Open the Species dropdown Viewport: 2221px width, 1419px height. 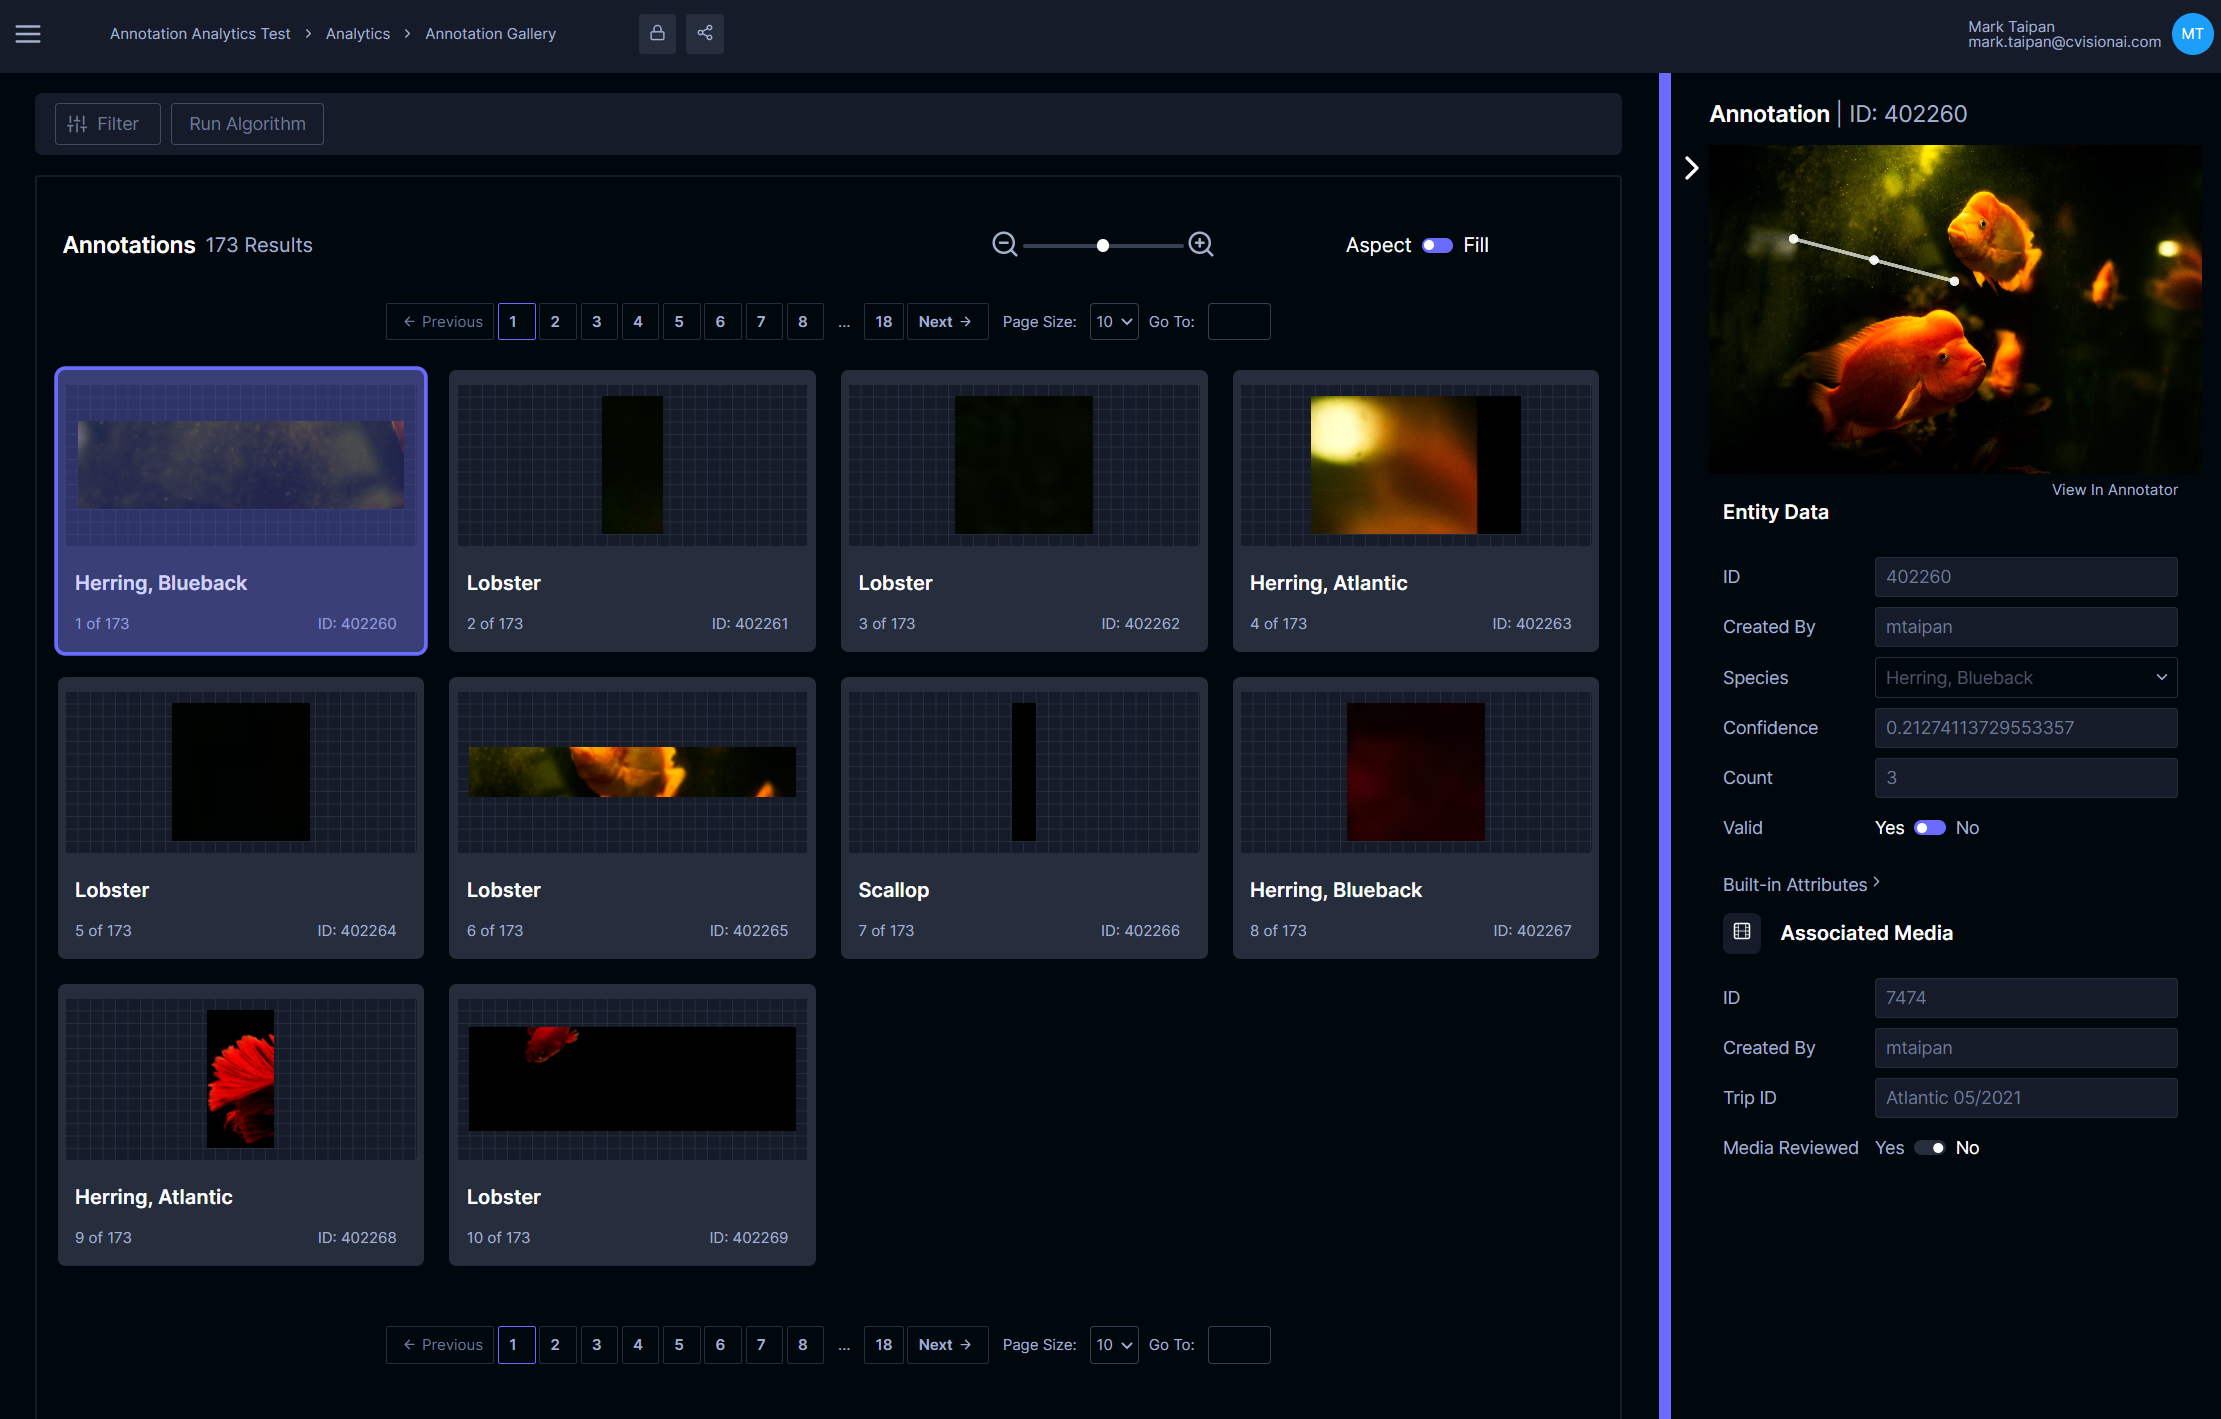coord(2025,678)
